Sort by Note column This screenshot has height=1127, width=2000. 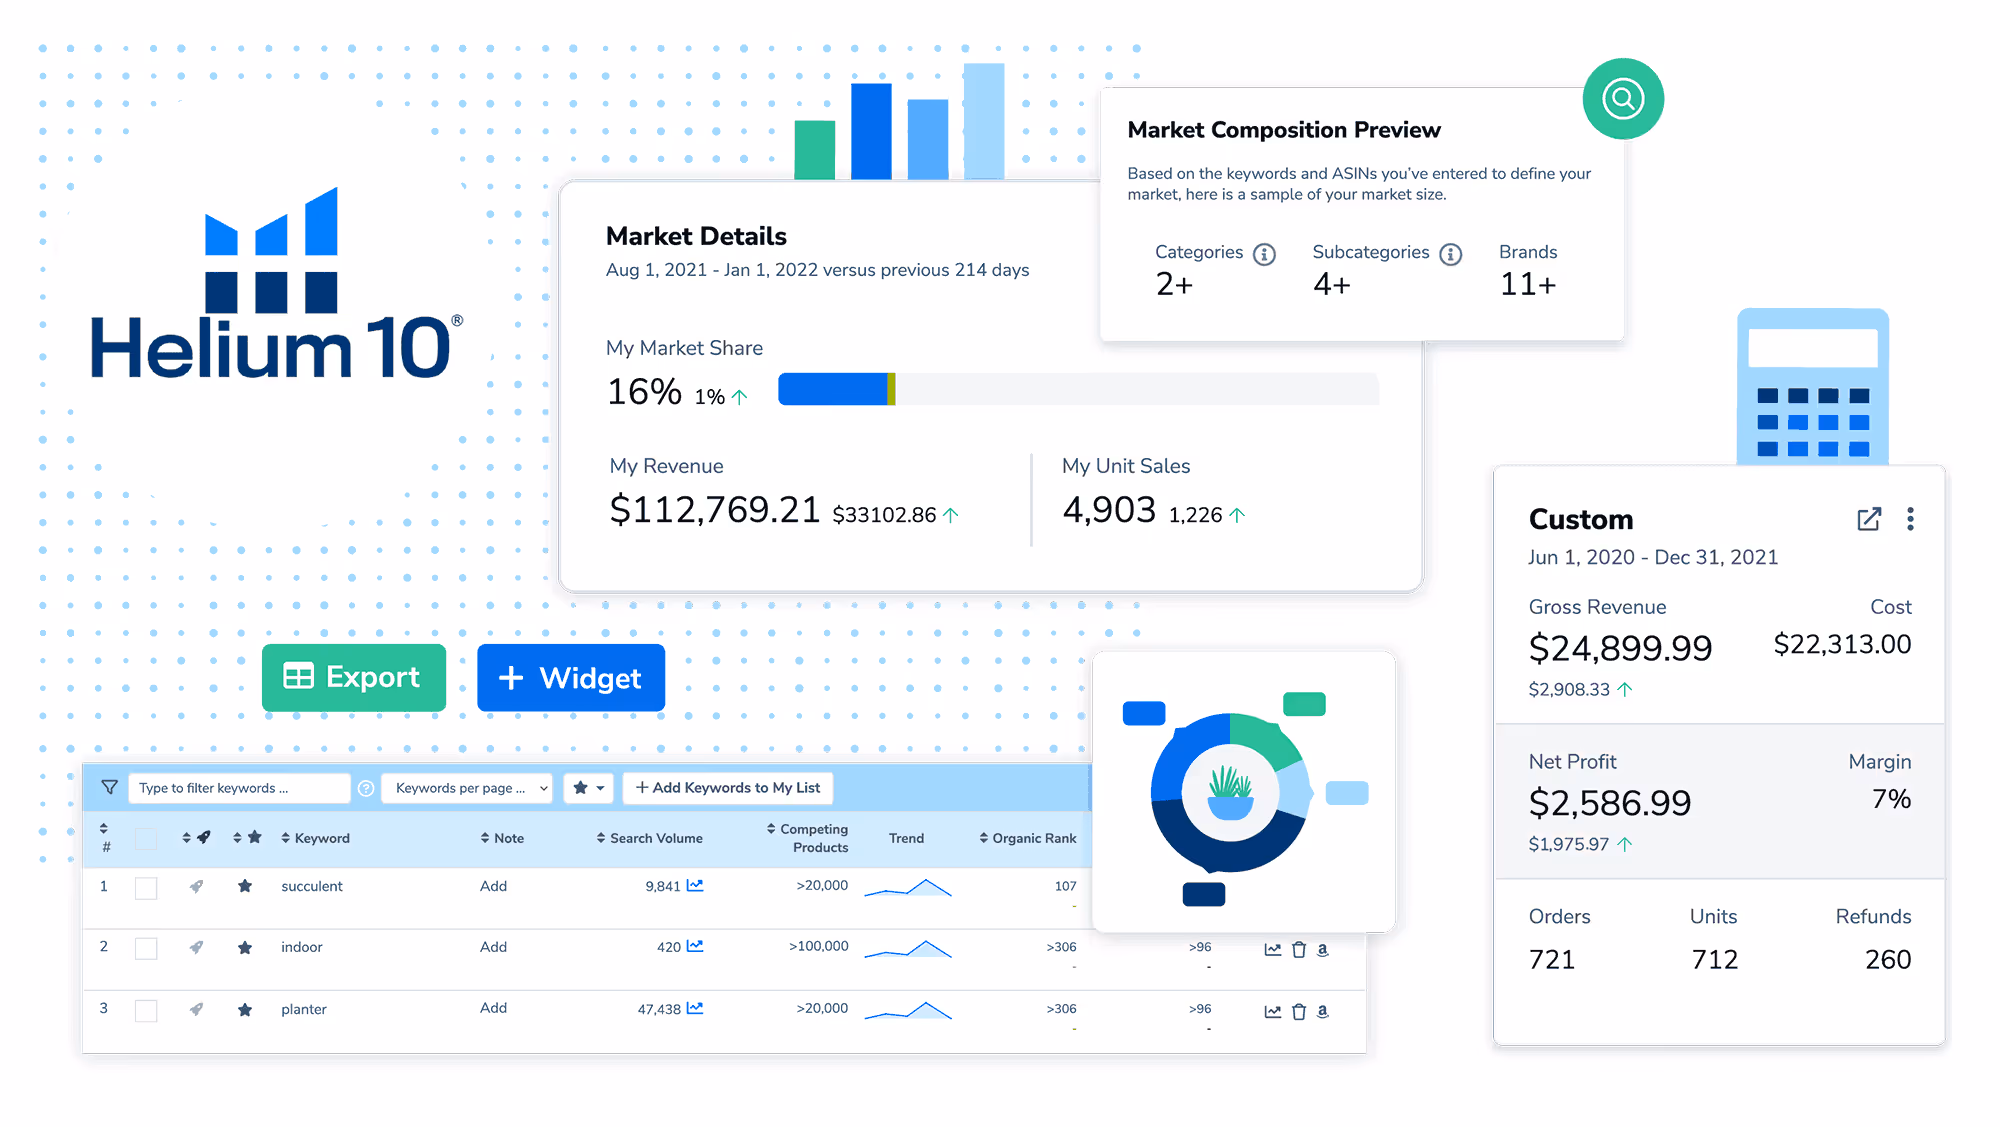502,838
